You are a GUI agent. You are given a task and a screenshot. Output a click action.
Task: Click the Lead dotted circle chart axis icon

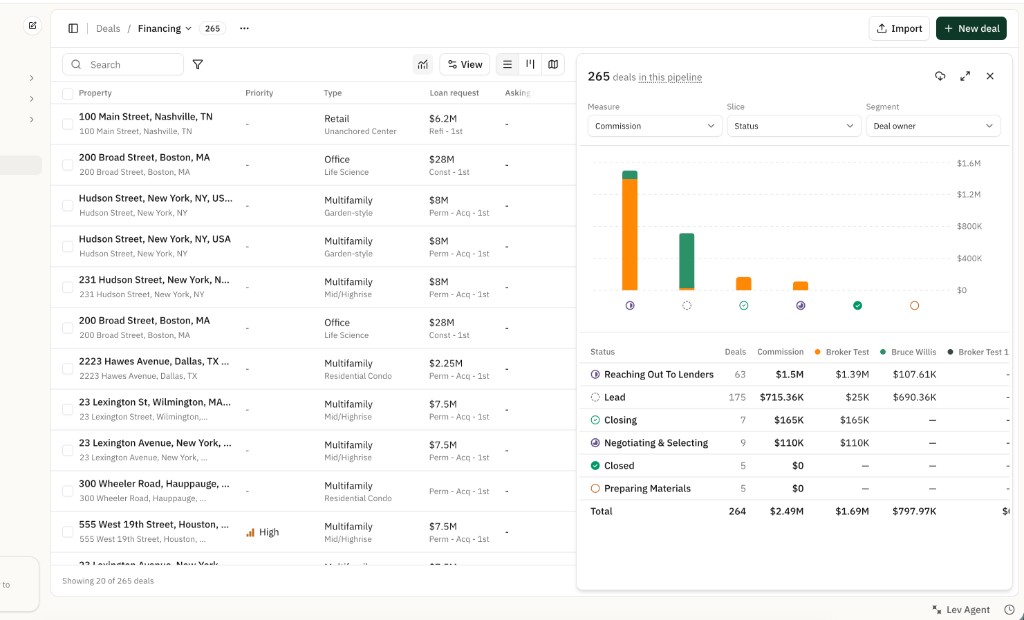(x=686, y=305)
